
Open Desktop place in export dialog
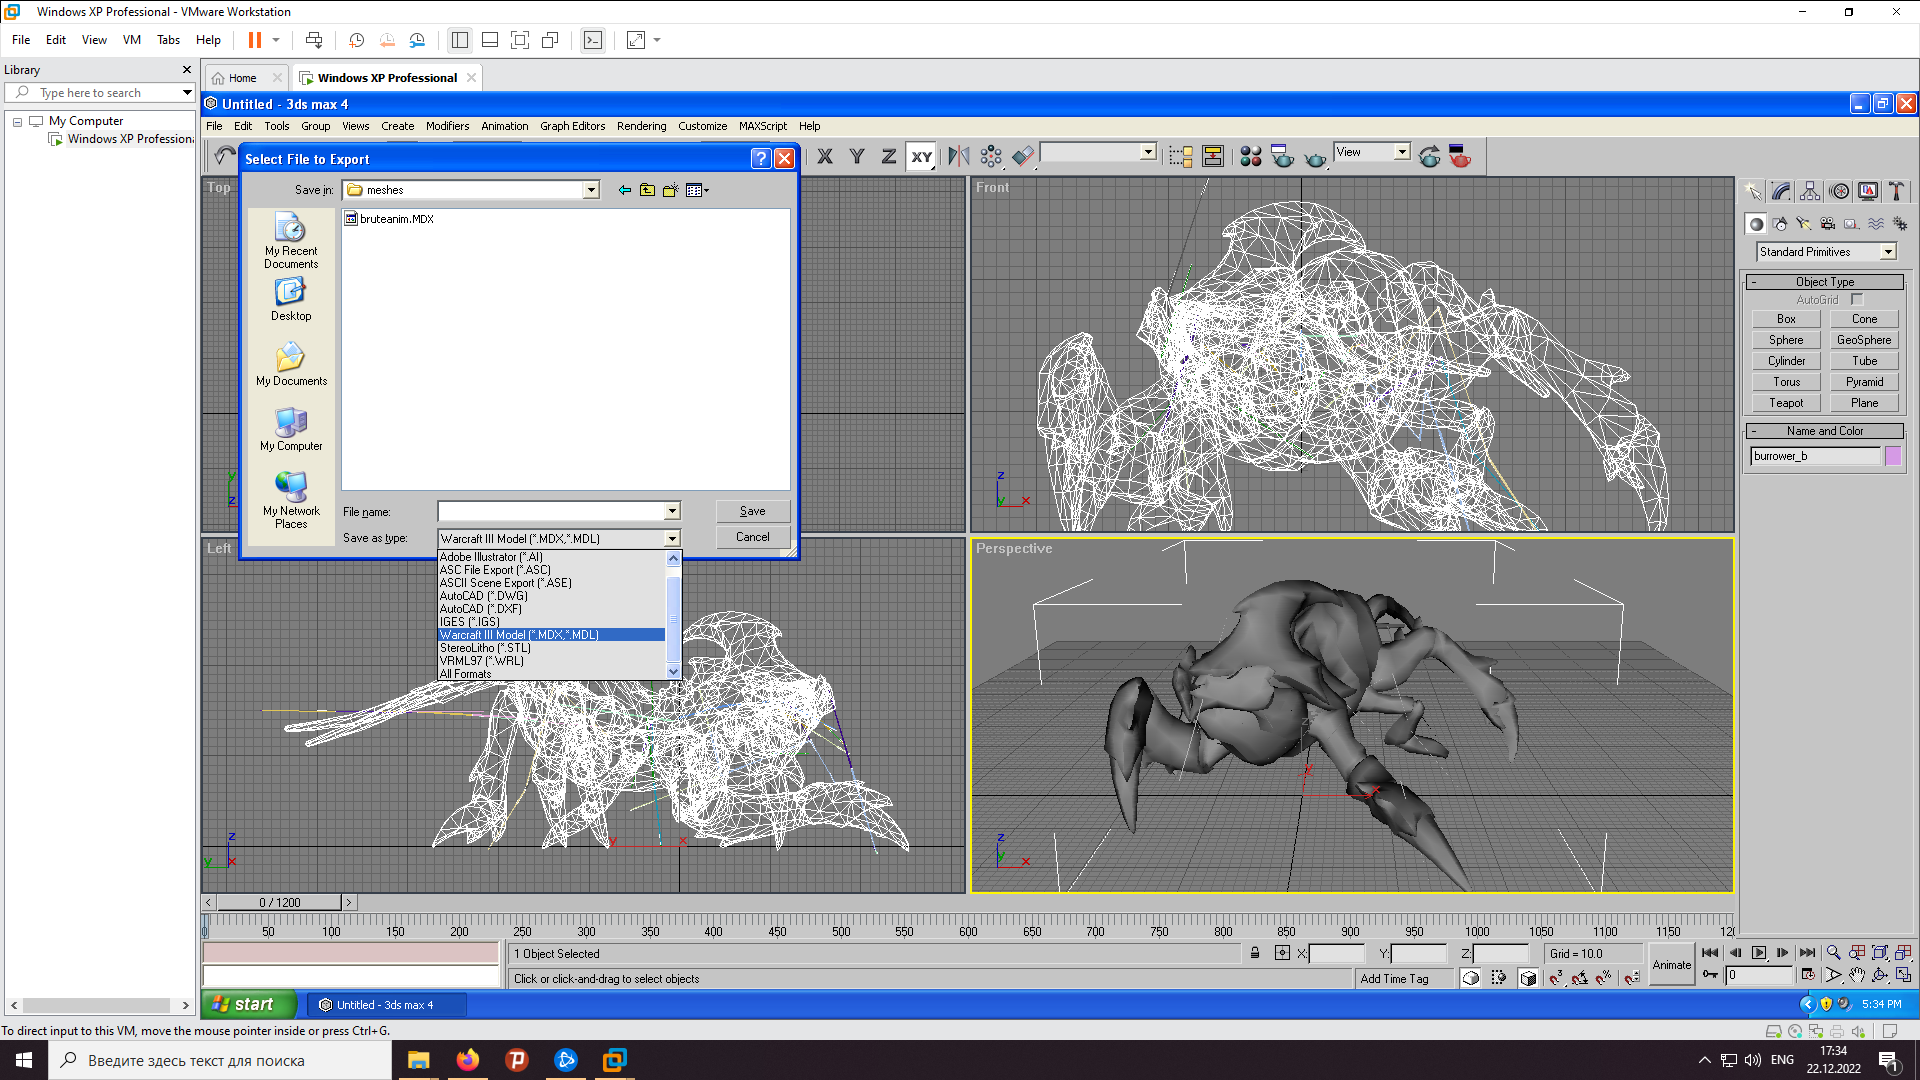[291, 300]
